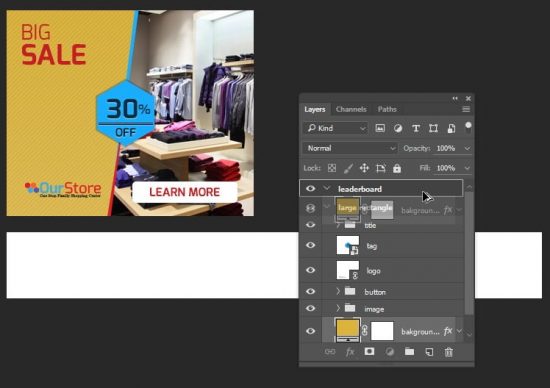The width and height of the screenshot is (550, 388).
Task: Create a new layer
Action: coord(429,352)
